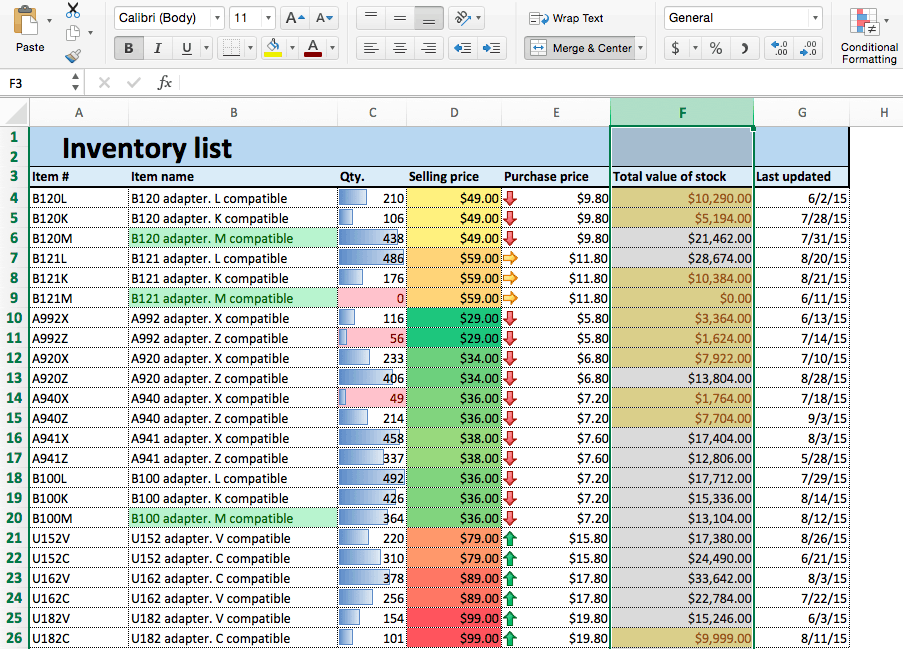This screenshot has height=649, width=903.
Task: Apply percent style formatting
Action: coord(716,48)
